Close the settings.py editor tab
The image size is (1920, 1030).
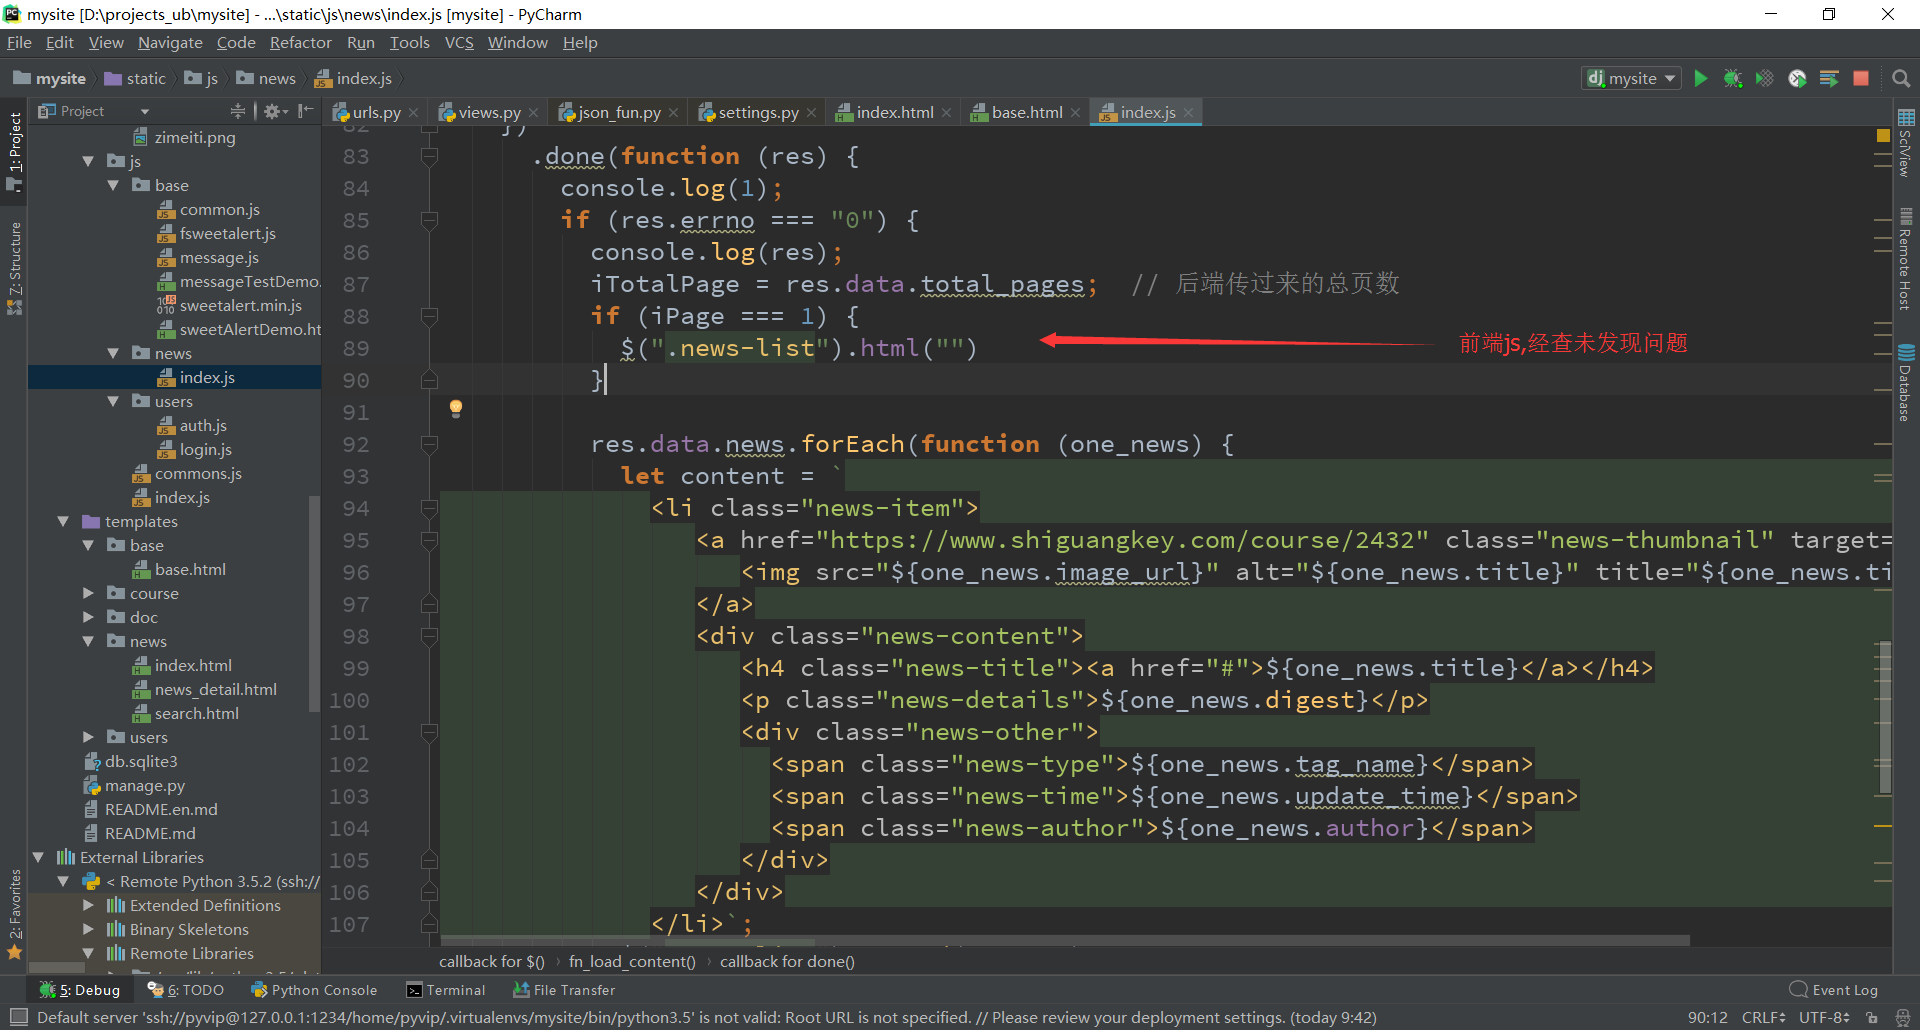[x=811, y=113]
